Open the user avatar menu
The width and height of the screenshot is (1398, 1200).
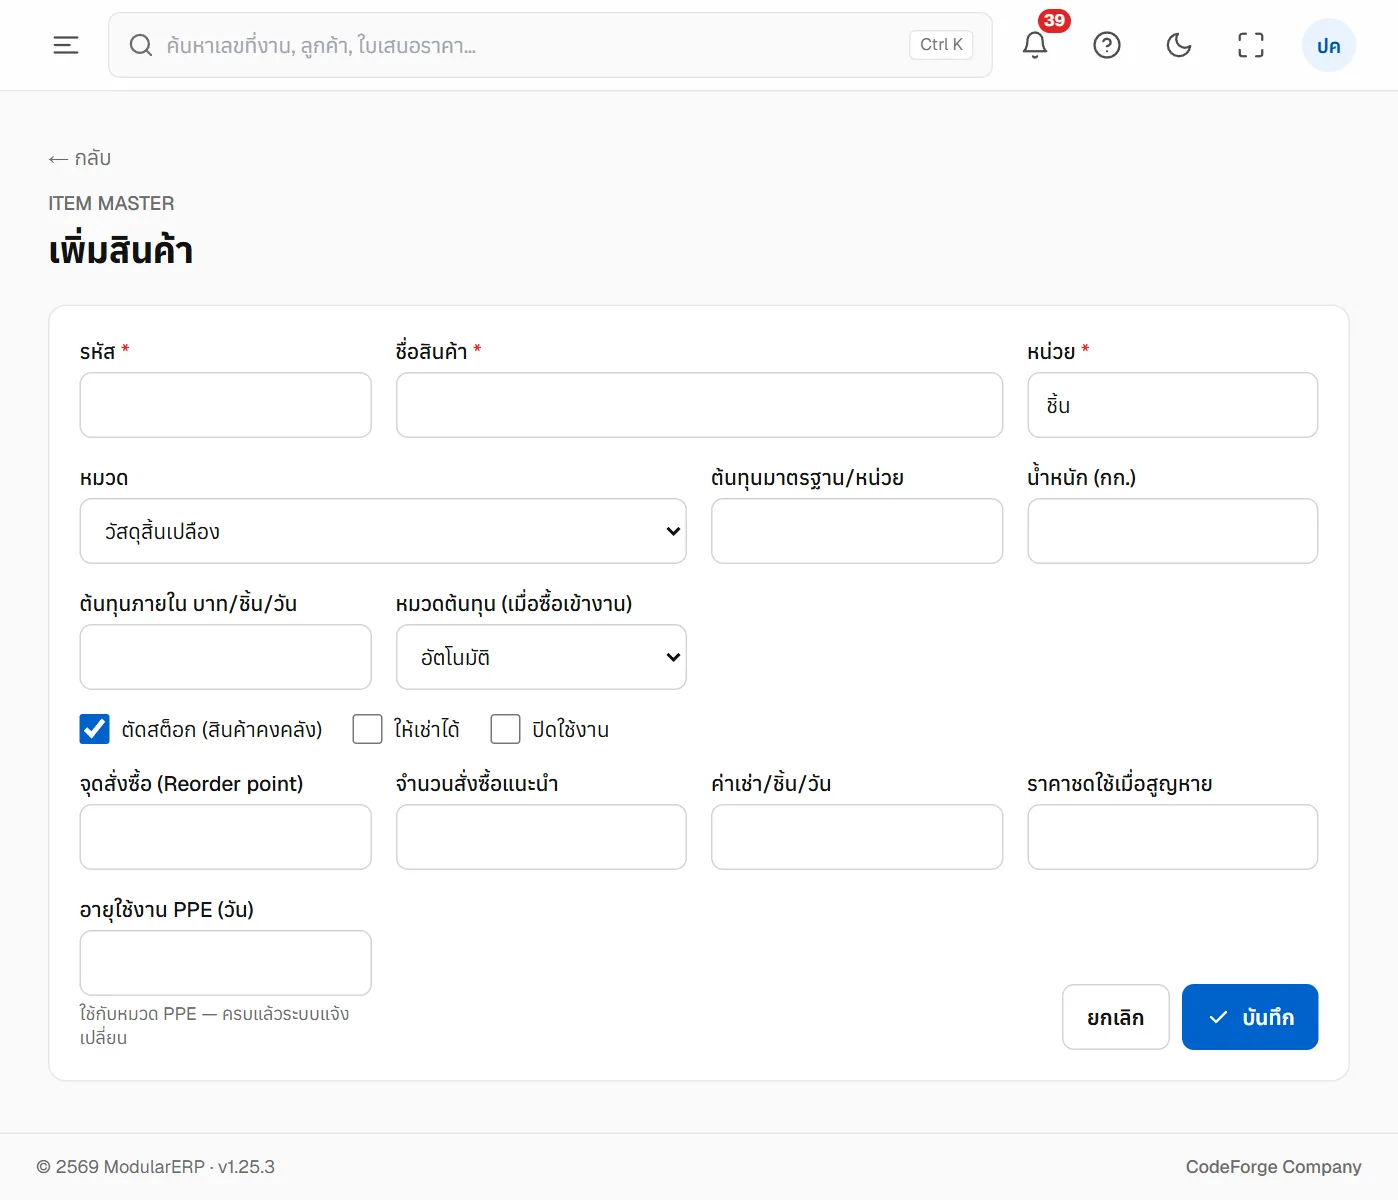tap(1329, 45)
